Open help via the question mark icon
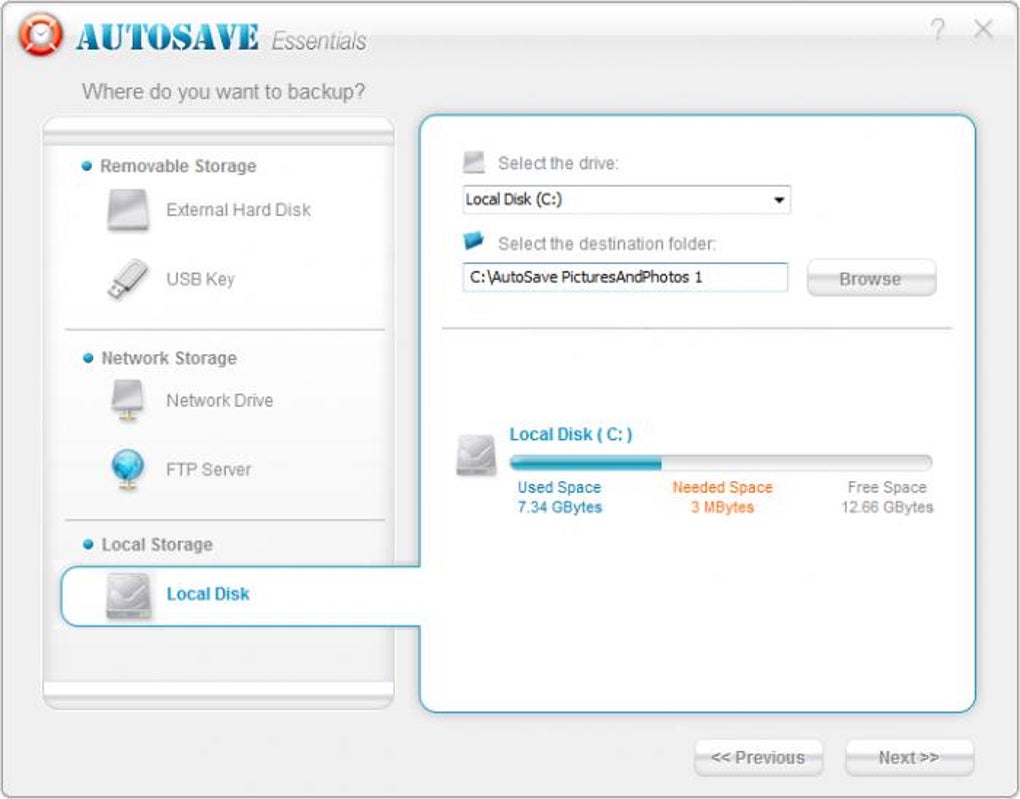 (937, 29)
